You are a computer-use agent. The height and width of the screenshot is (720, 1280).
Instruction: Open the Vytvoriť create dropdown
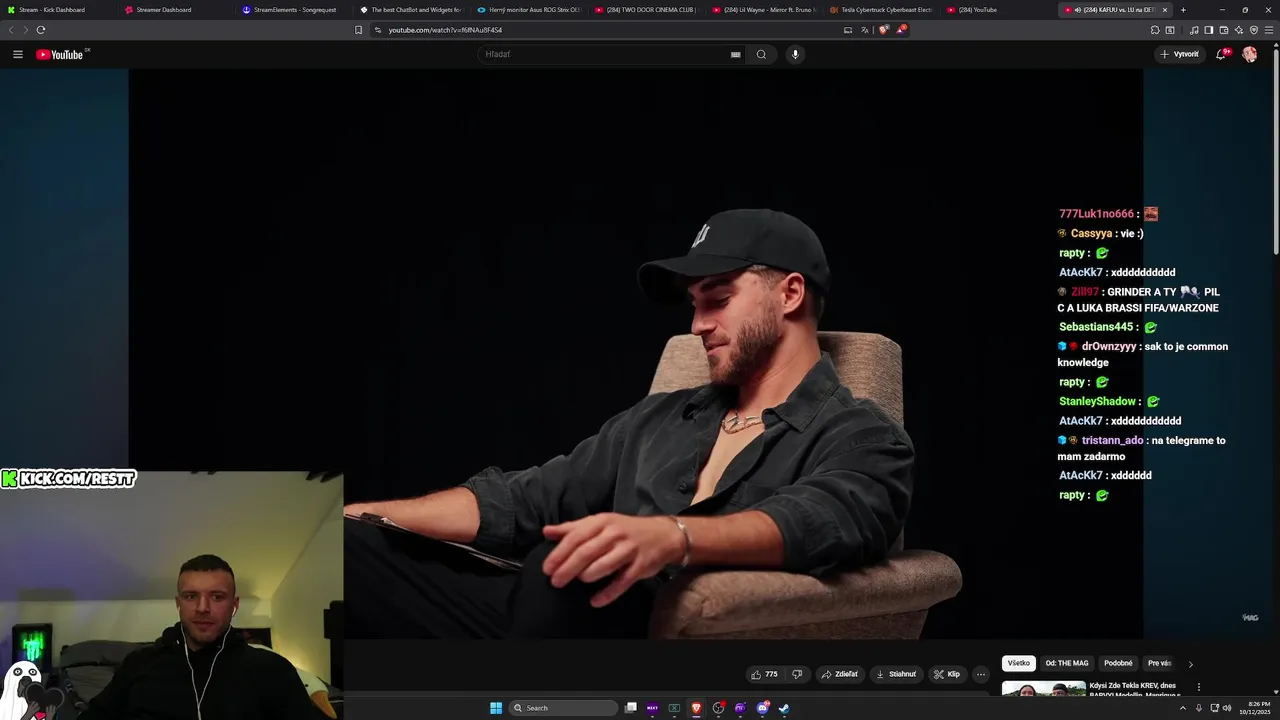[1180, 54]
